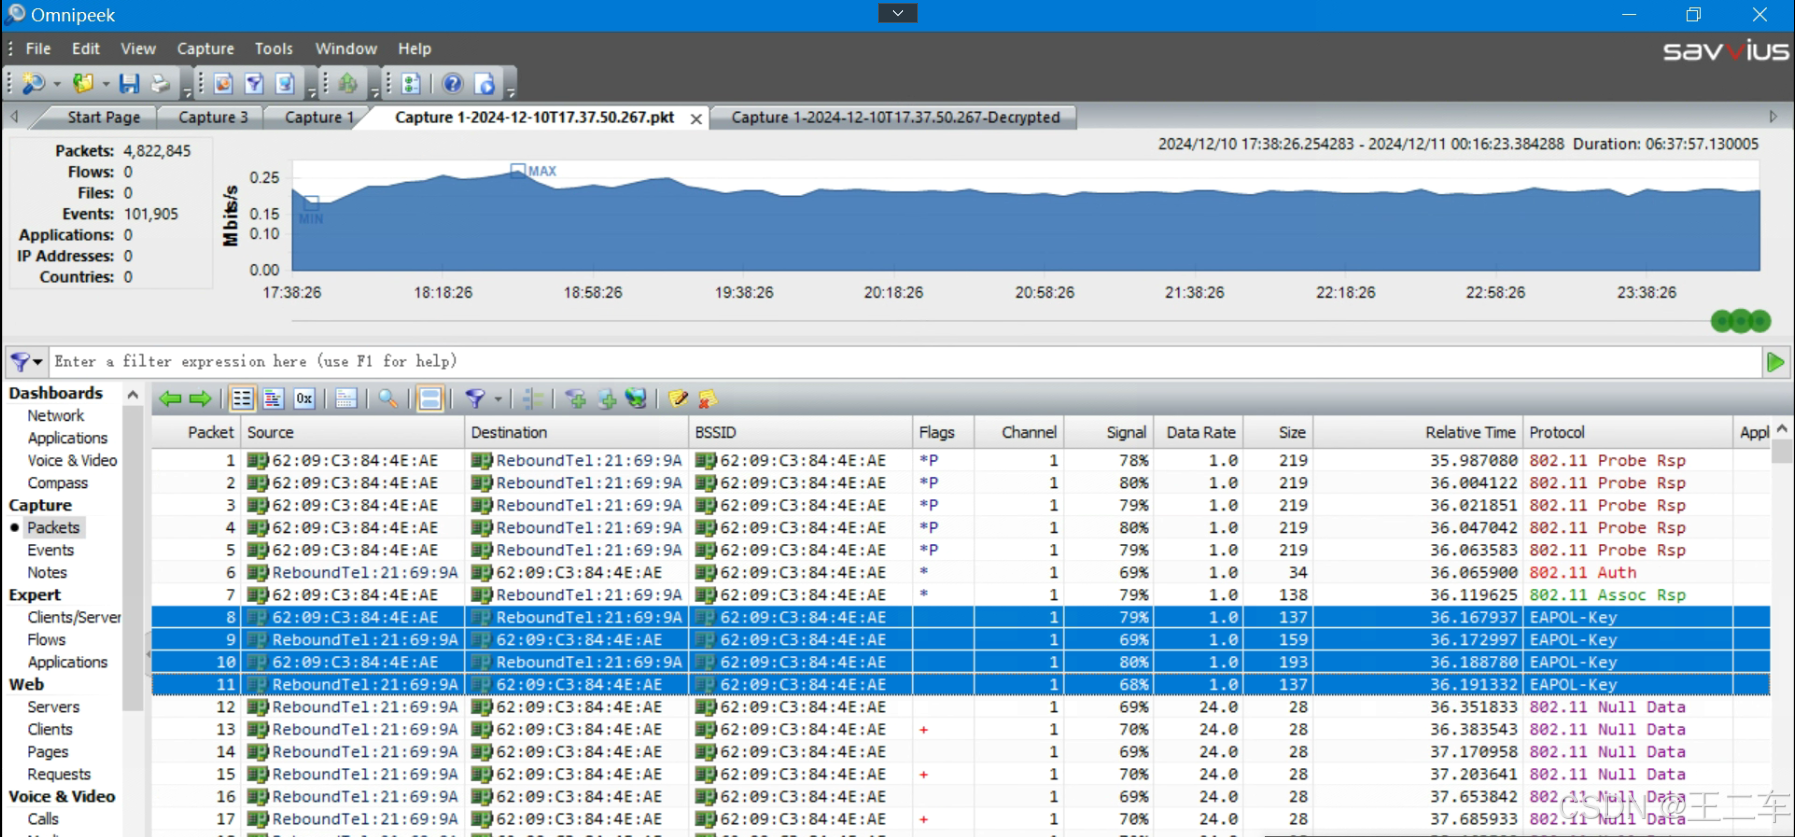Screen dimensions: 1795x837
Task: Sort by the Relative Time column header
Action: tap(1418, 432)
